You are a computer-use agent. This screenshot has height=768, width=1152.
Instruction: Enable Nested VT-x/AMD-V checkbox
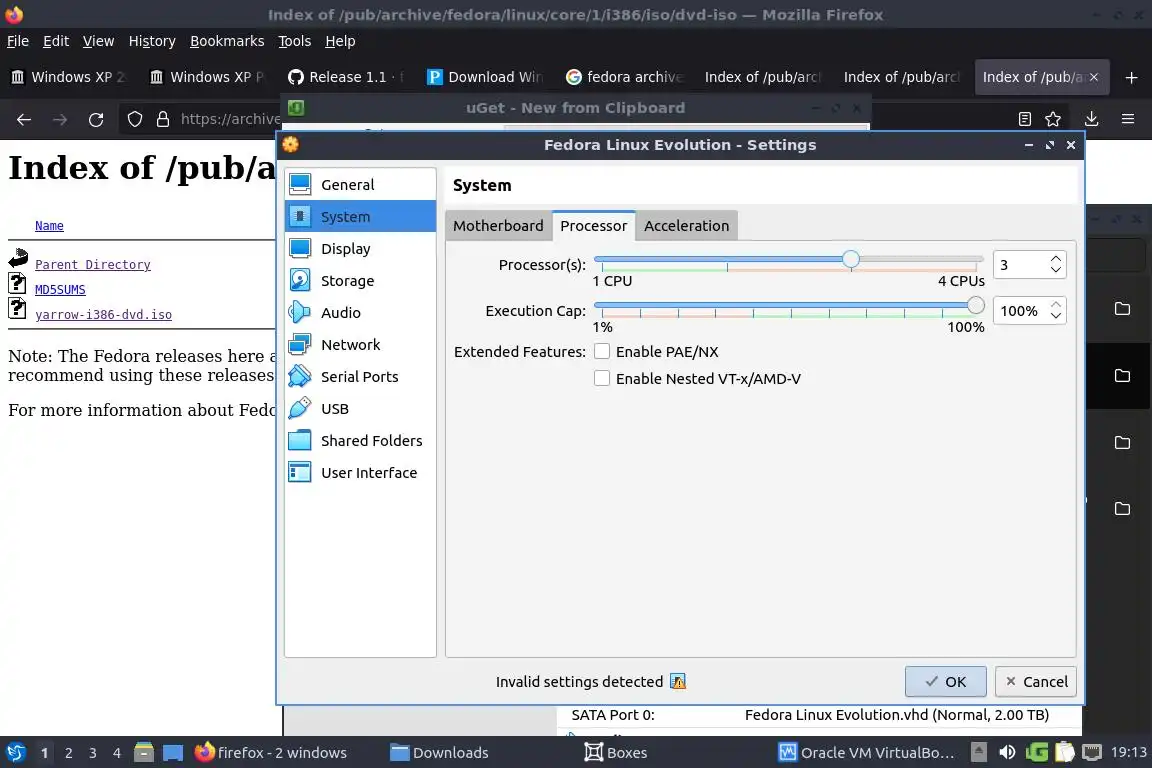click(x=602, y=378)
